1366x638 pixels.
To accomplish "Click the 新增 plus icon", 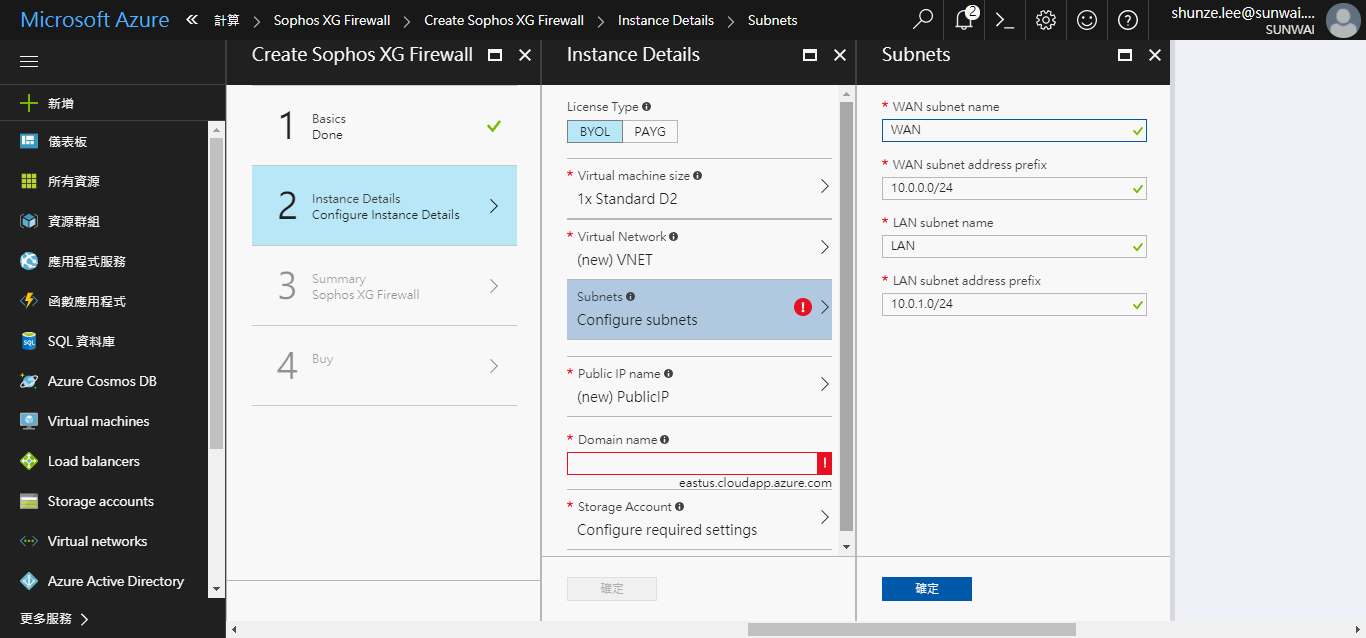I will click(29, 103).
